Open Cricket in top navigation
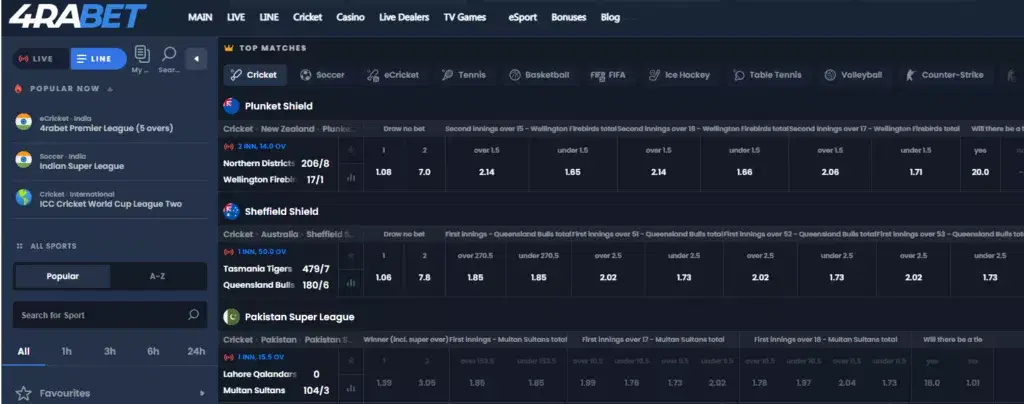 [308, 18]
